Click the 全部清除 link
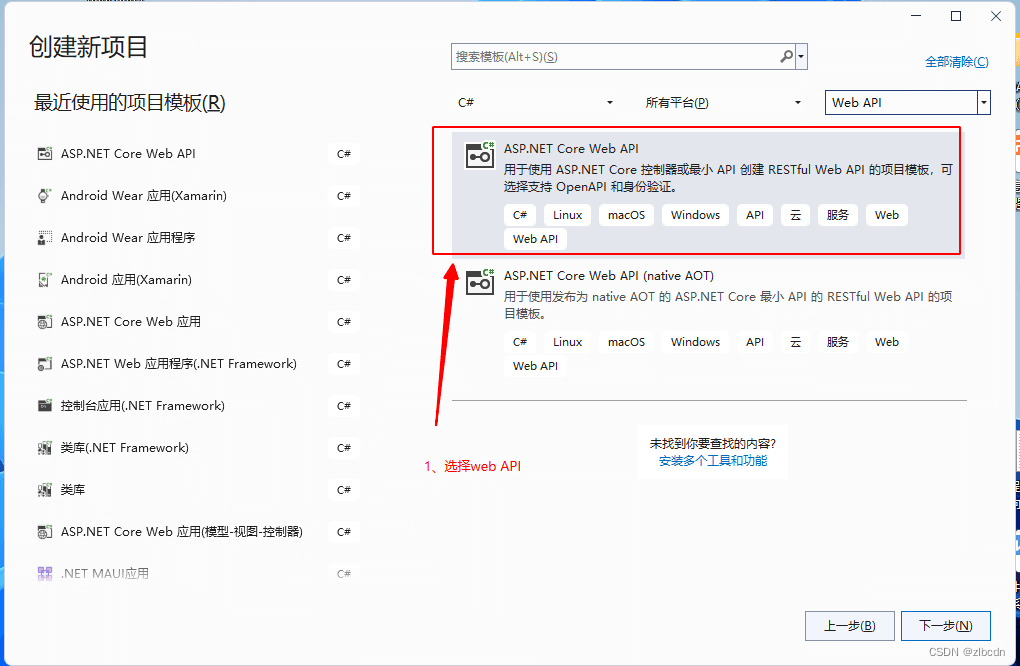This screenshot has width=1020, height=666. [956, 61]
